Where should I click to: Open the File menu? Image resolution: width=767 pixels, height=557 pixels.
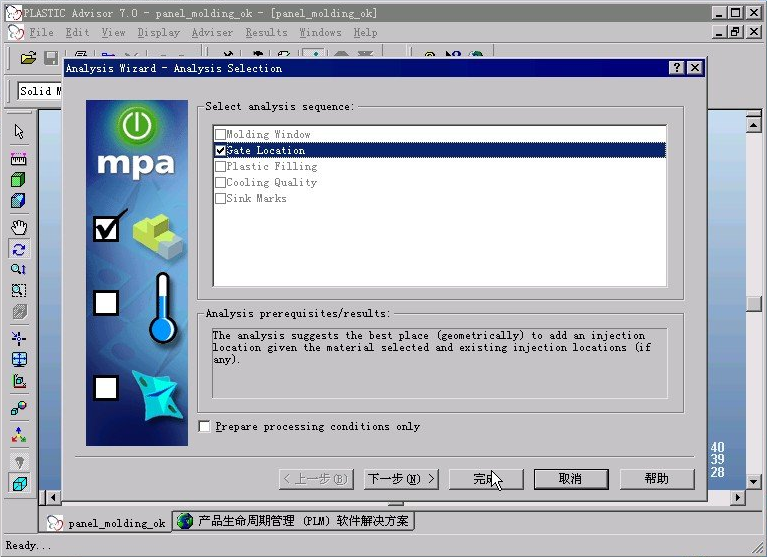click(42, 33)
